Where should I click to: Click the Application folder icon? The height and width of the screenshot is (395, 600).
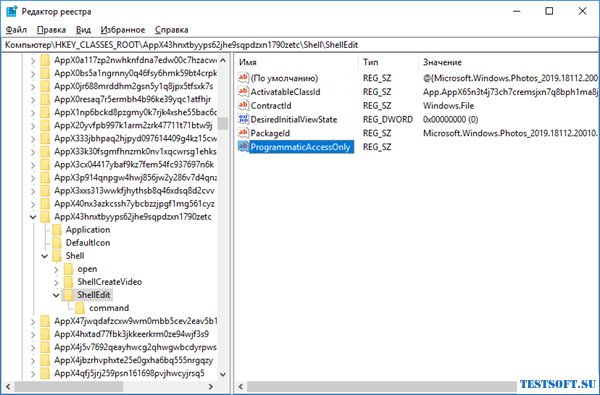pos(57,230)
